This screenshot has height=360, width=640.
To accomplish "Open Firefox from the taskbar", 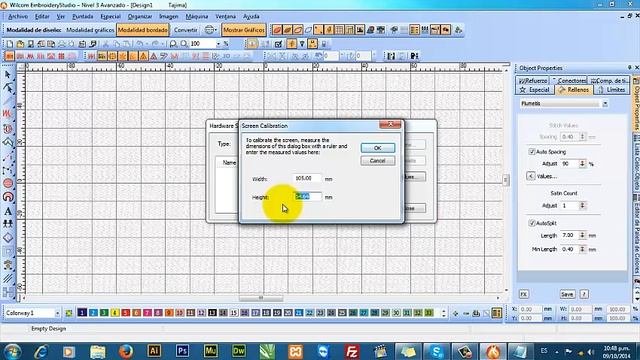I will click(126, 351).
